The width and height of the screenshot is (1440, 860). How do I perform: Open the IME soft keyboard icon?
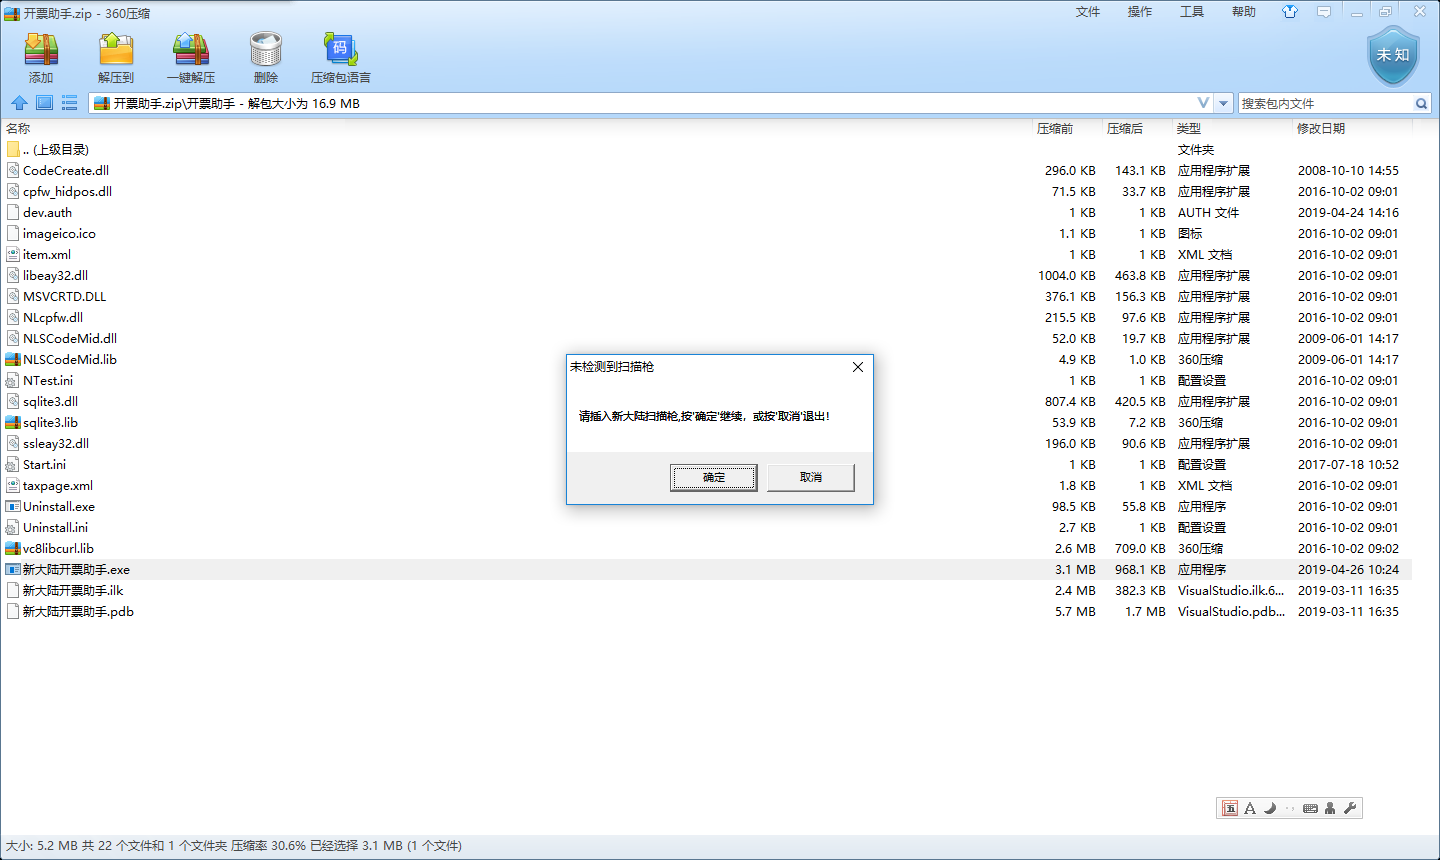pos(1310,808)
